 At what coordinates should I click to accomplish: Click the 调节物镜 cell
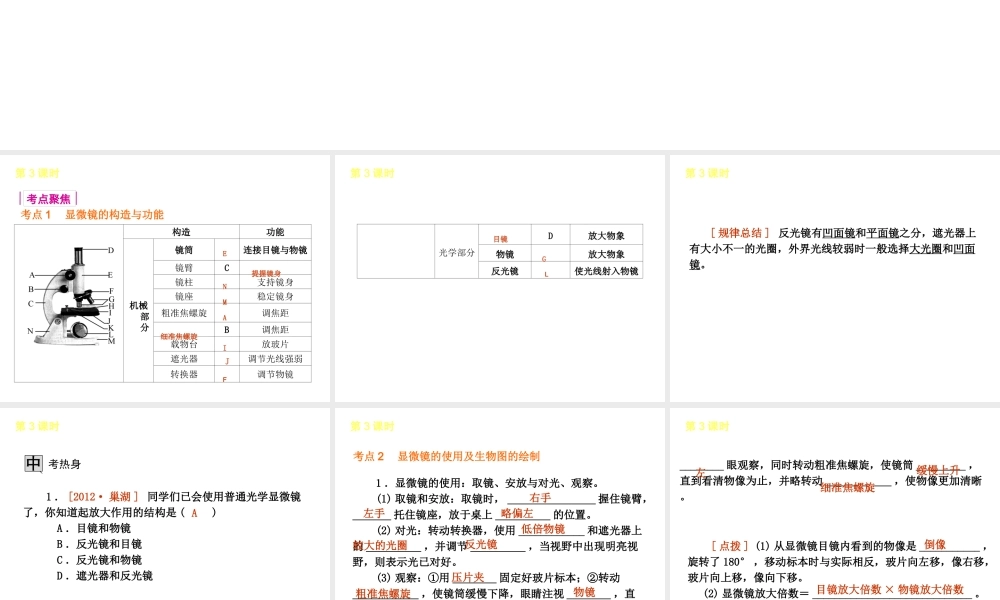tap(276, 374)
